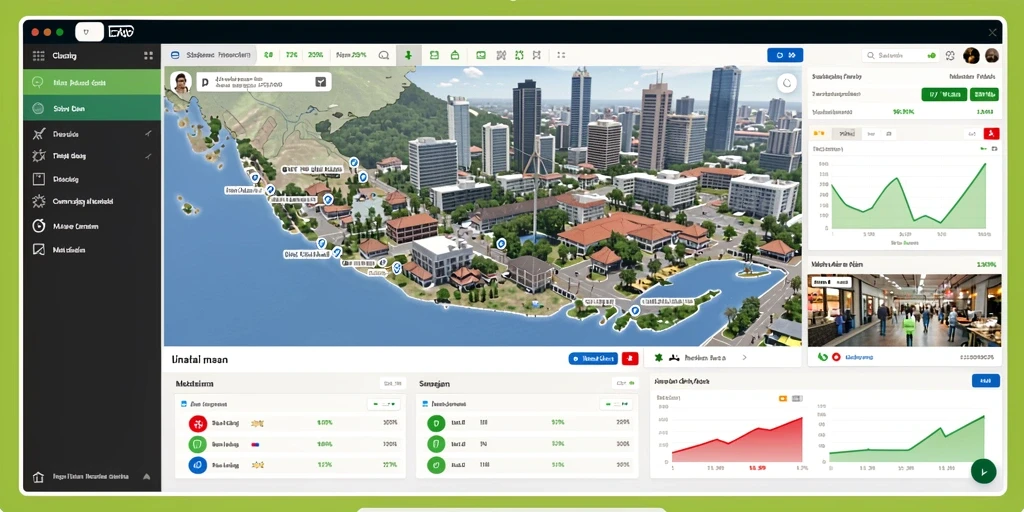
Task: Select the green highlighted first sidebar item
Action: pos(92,82)
